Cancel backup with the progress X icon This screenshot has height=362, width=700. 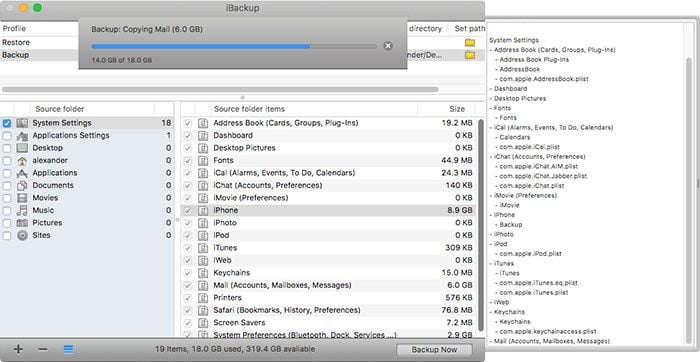click(388, 46)
